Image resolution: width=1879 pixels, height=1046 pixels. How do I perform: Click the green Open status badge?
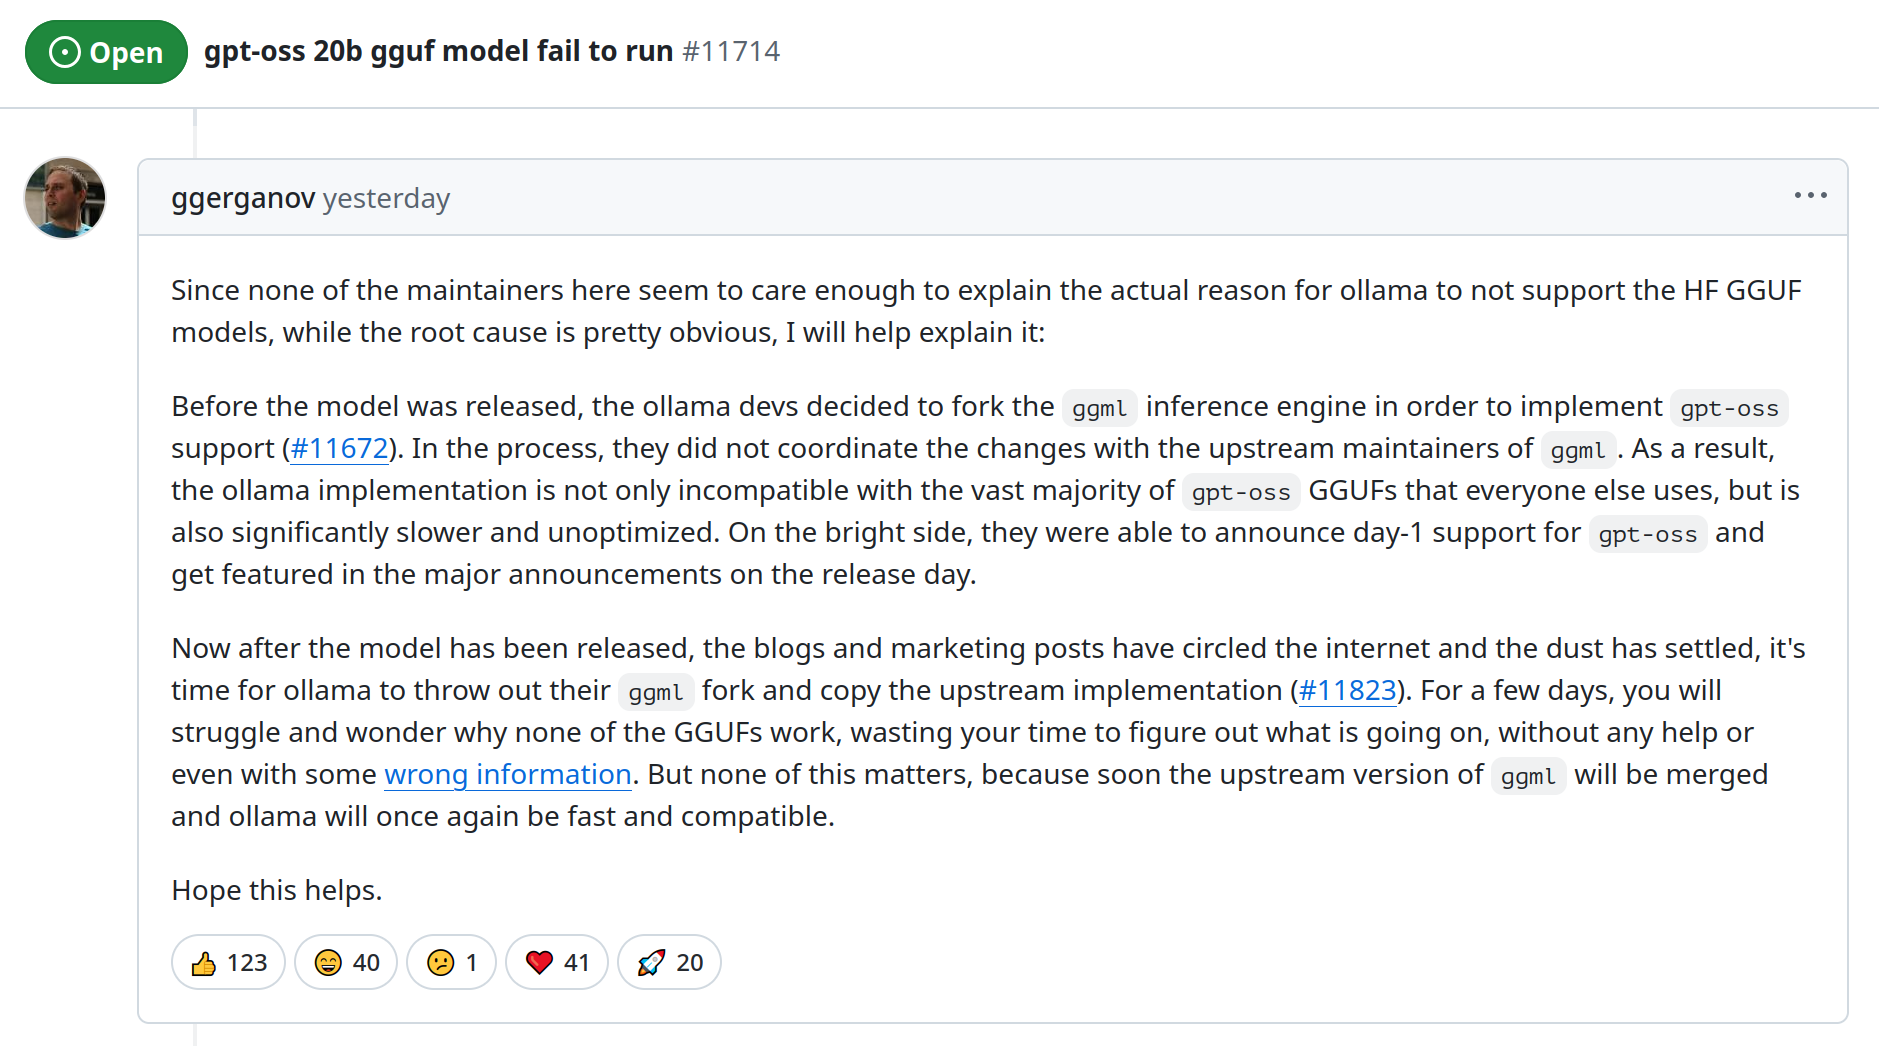(106, 52)
